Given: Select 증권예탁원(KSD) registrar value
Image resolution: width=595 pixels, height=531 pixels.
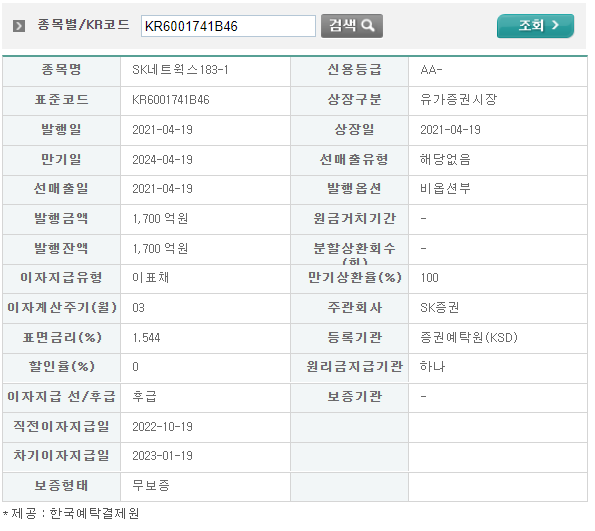Looking at the screenshot, I should point(469,337).
